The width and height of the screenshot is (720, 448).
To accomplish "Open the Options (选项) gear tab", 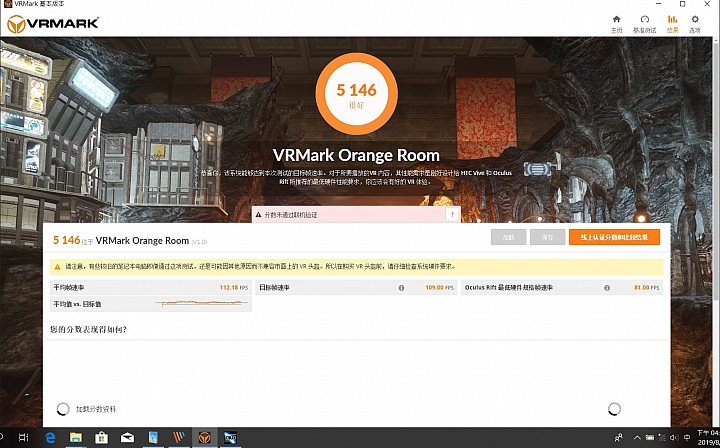I will (x=695, y=24).
